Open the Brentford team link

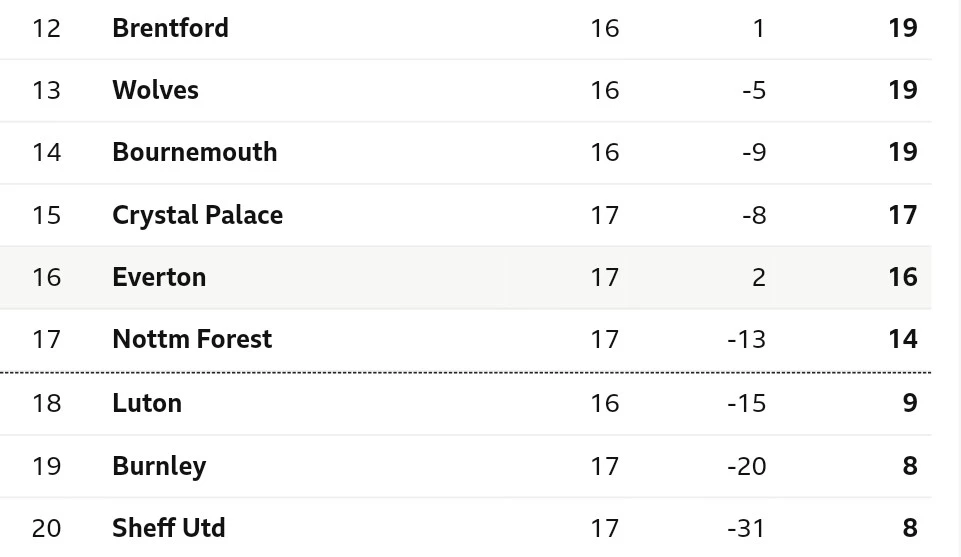click(170, 28)
